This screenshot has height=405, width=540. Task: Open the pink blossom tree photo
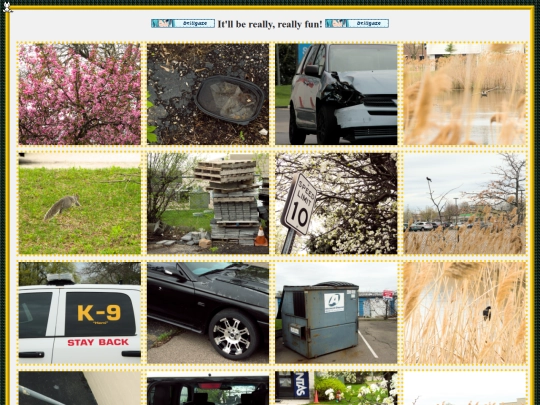(80, 94)
